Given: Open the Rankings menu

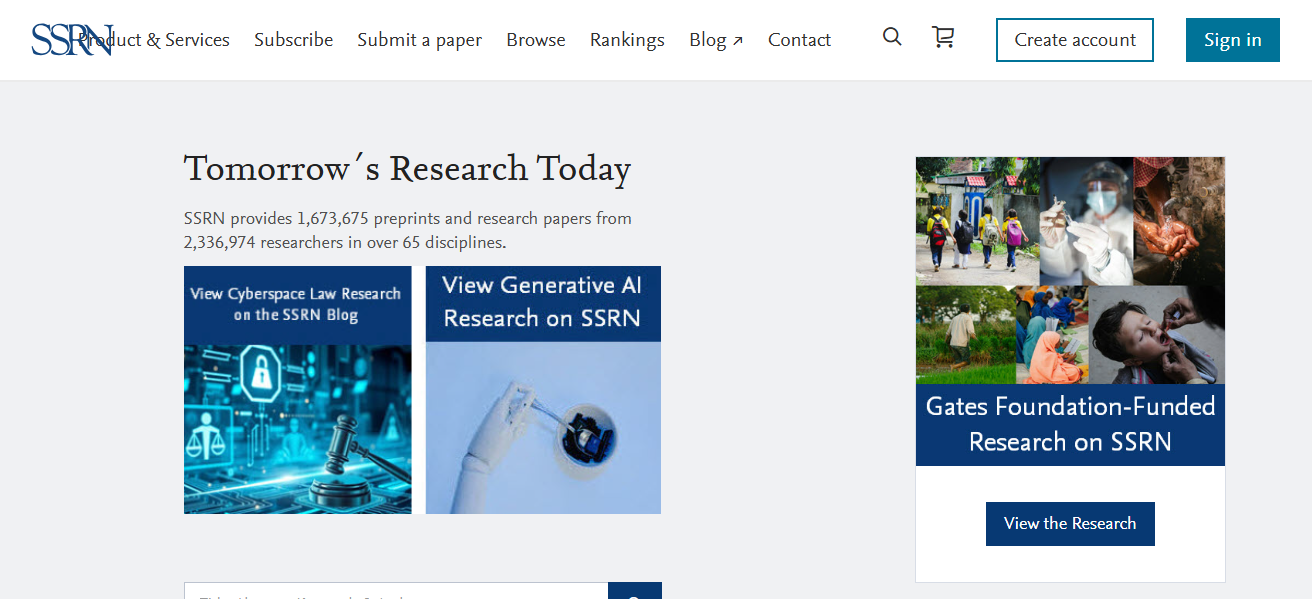Looking at the screenshot, I should click(627, 40).
